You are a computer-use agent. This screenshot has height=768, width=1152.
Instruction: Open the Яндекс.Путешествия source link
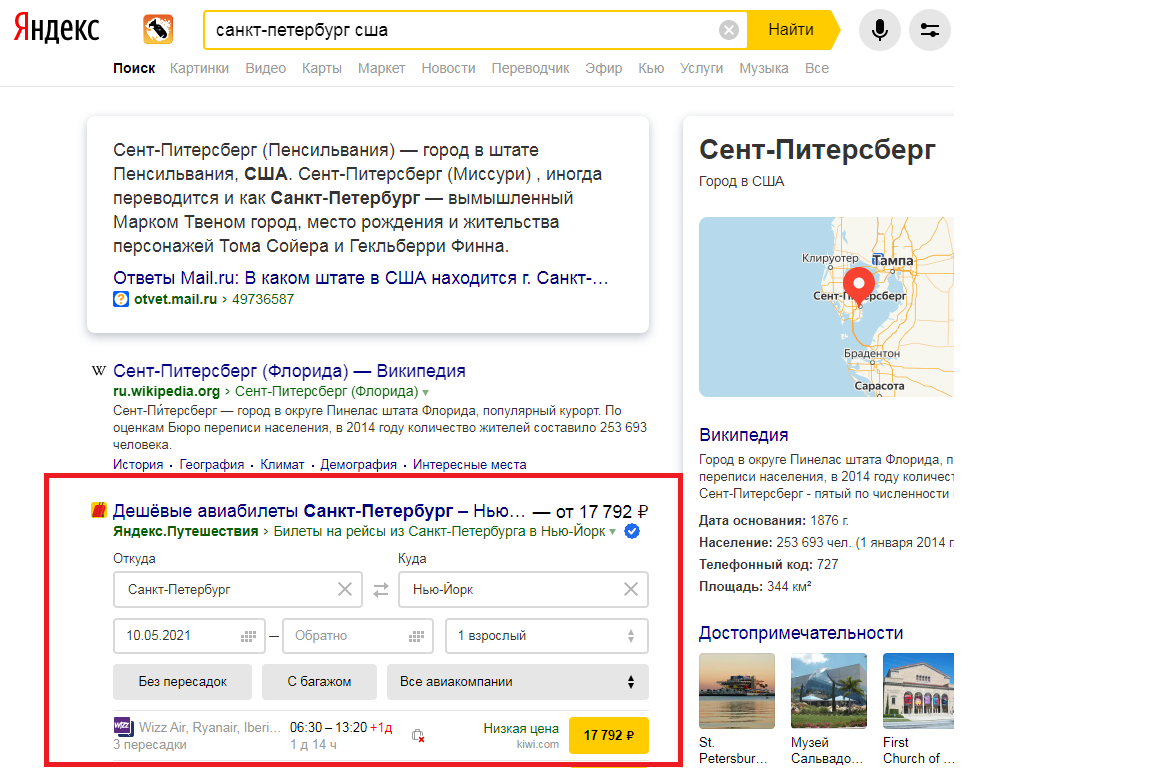(186, 531)
